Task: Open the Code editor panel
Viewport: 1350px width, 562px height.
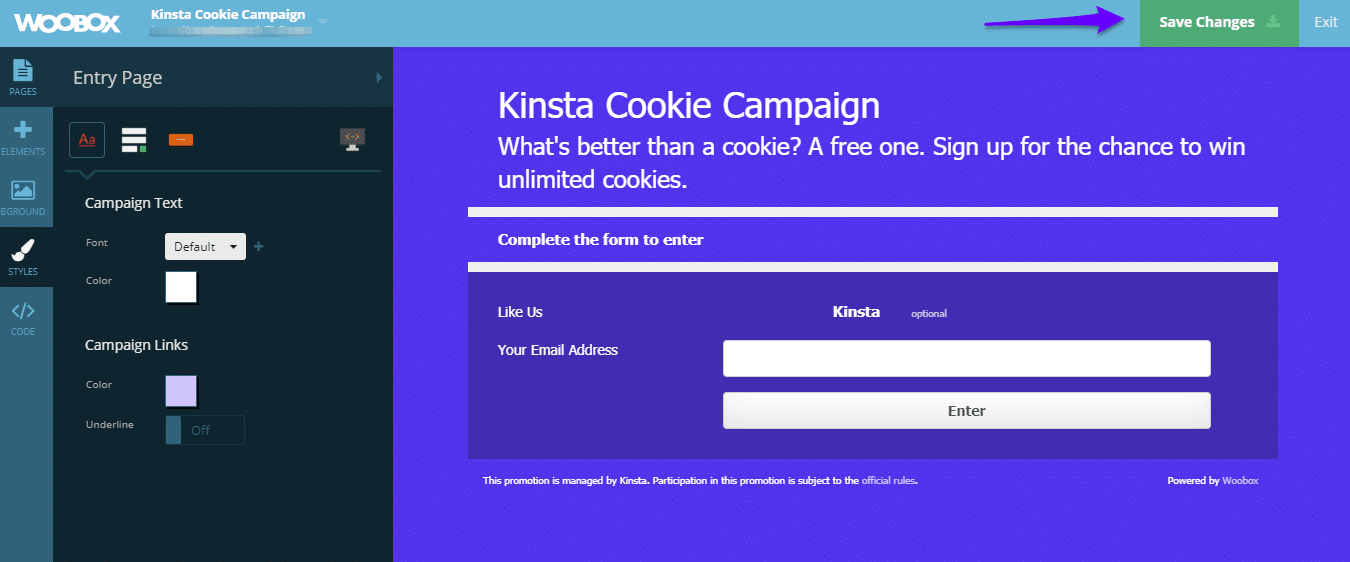Action: [23, 317]
